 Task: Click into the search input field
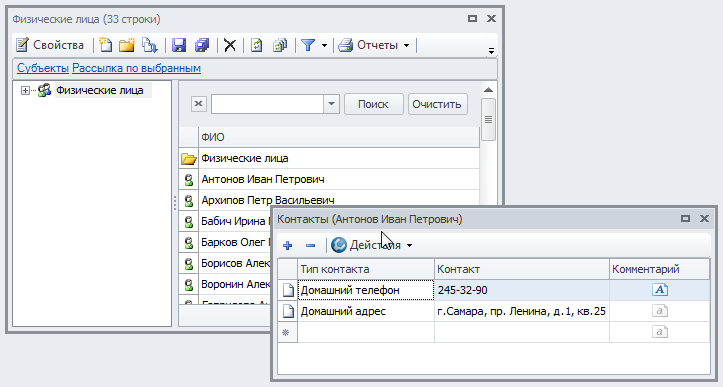click(x=267, y=104)
